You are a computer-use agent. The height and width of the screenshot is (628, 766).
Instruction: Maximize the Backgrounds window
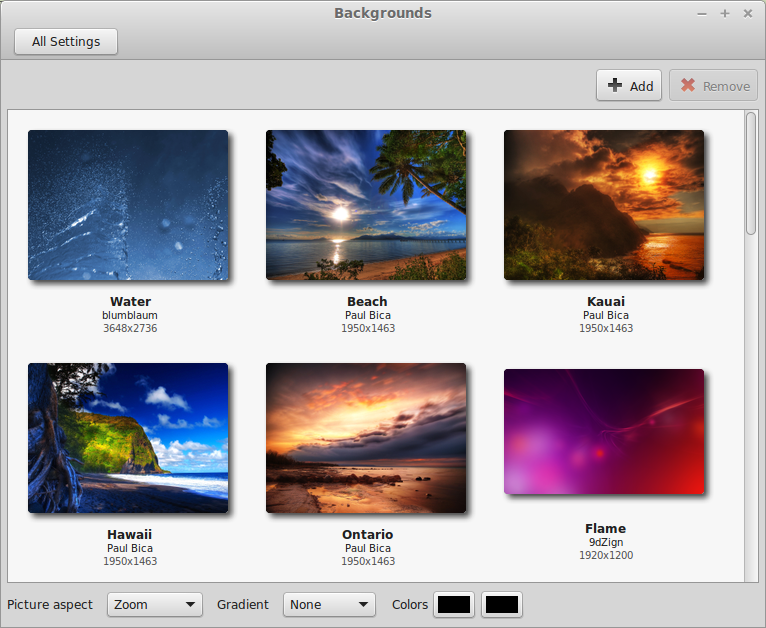pos(725,14)
